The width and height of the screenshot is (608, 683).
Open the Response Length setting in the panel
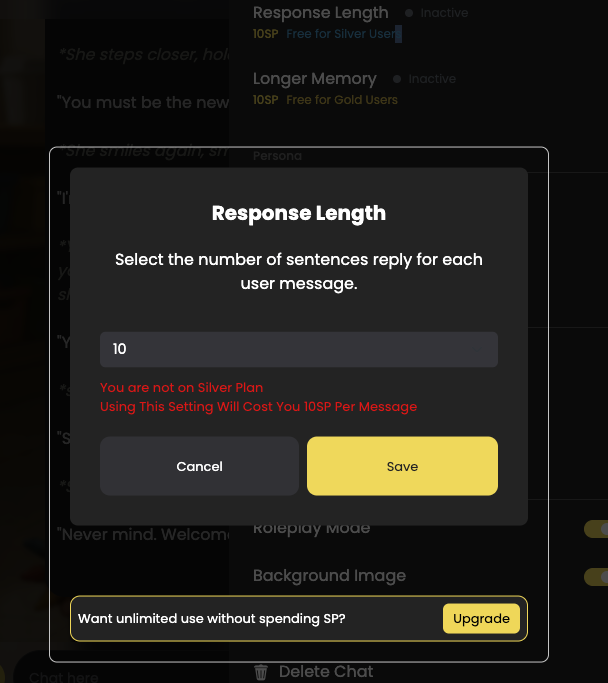click(321, 13)
